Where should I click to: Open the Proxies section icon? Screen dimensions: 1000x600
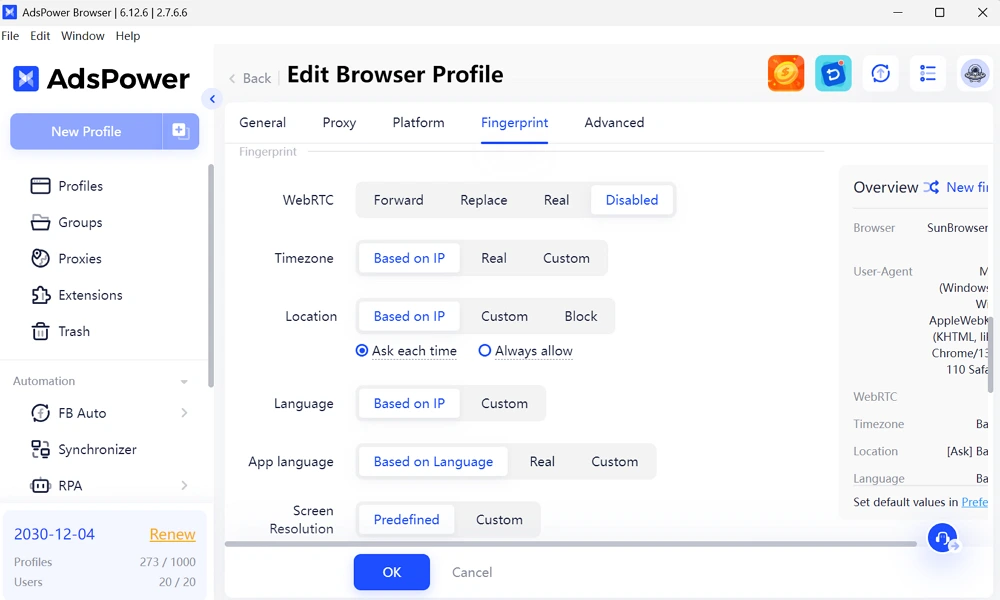click(x=40, y=258)
